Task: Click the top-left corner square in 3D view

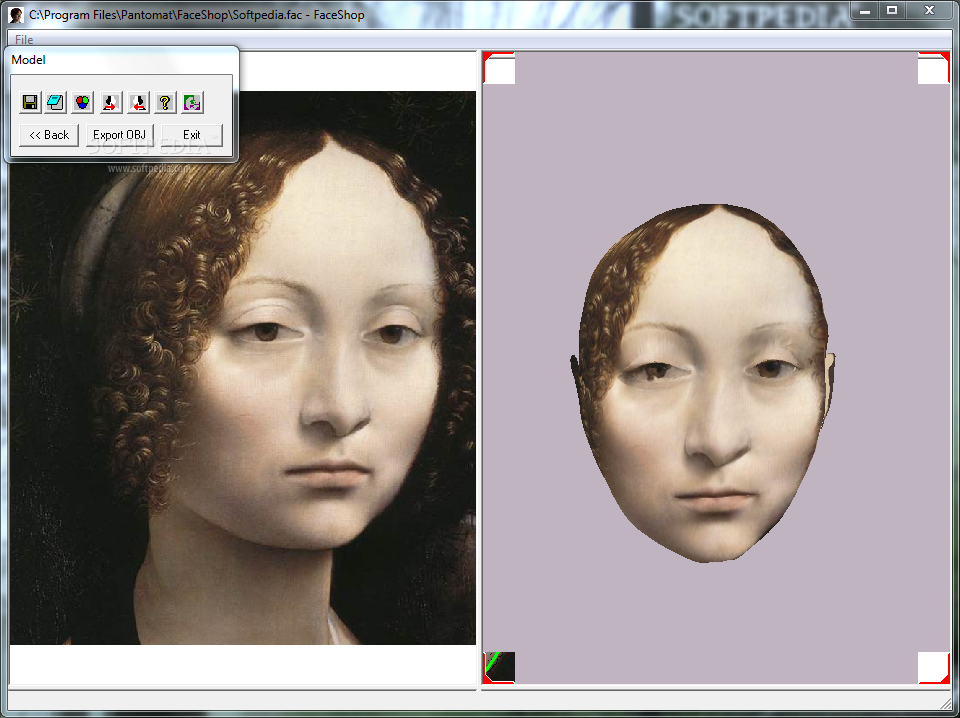Action: (500, 68)
